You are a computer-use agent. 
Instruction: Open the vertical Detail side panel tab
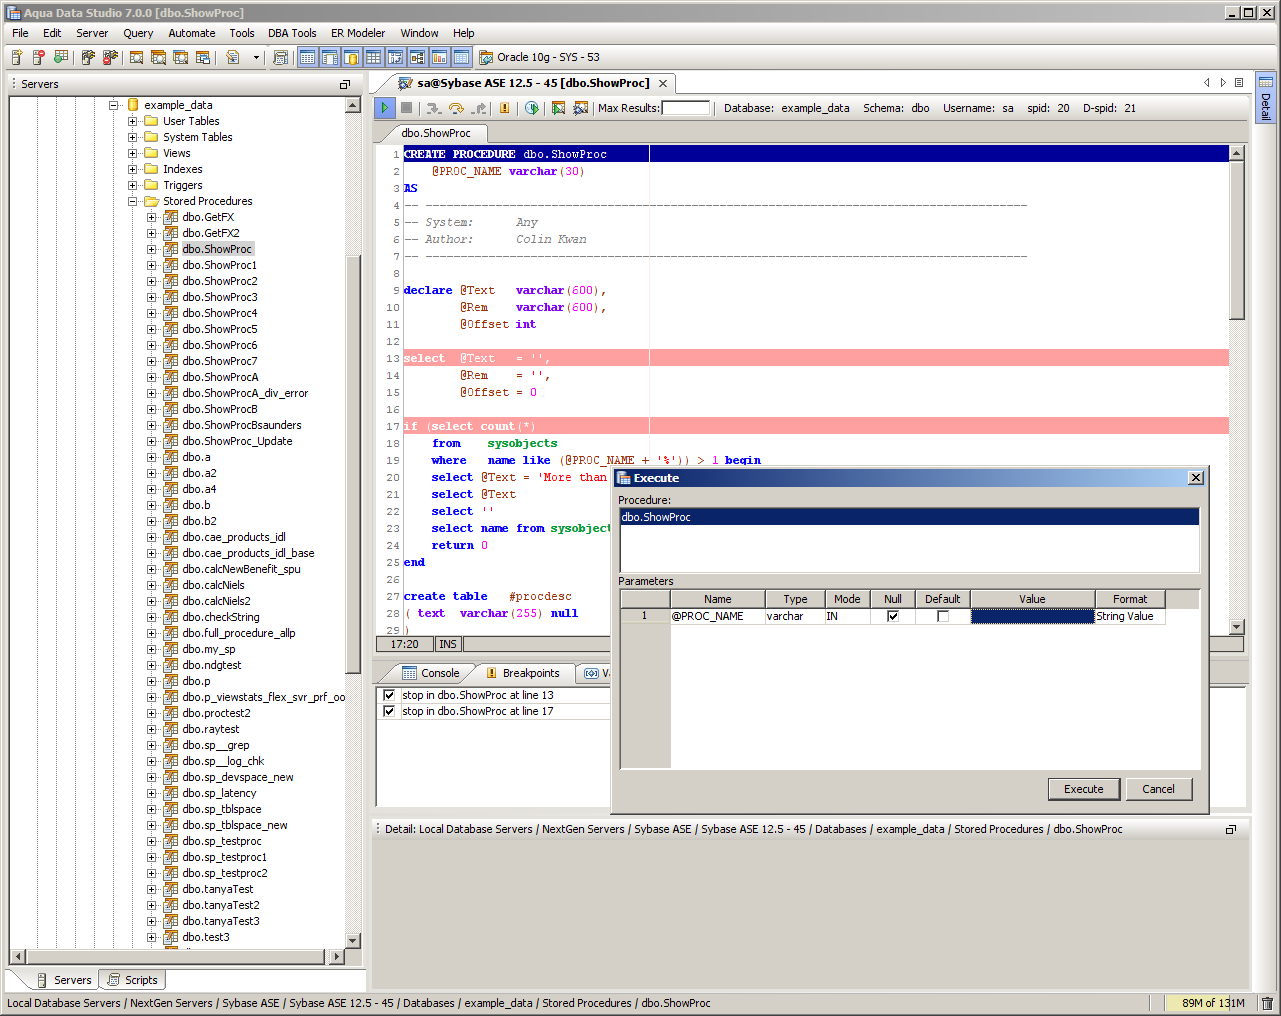pos(1265,98)
